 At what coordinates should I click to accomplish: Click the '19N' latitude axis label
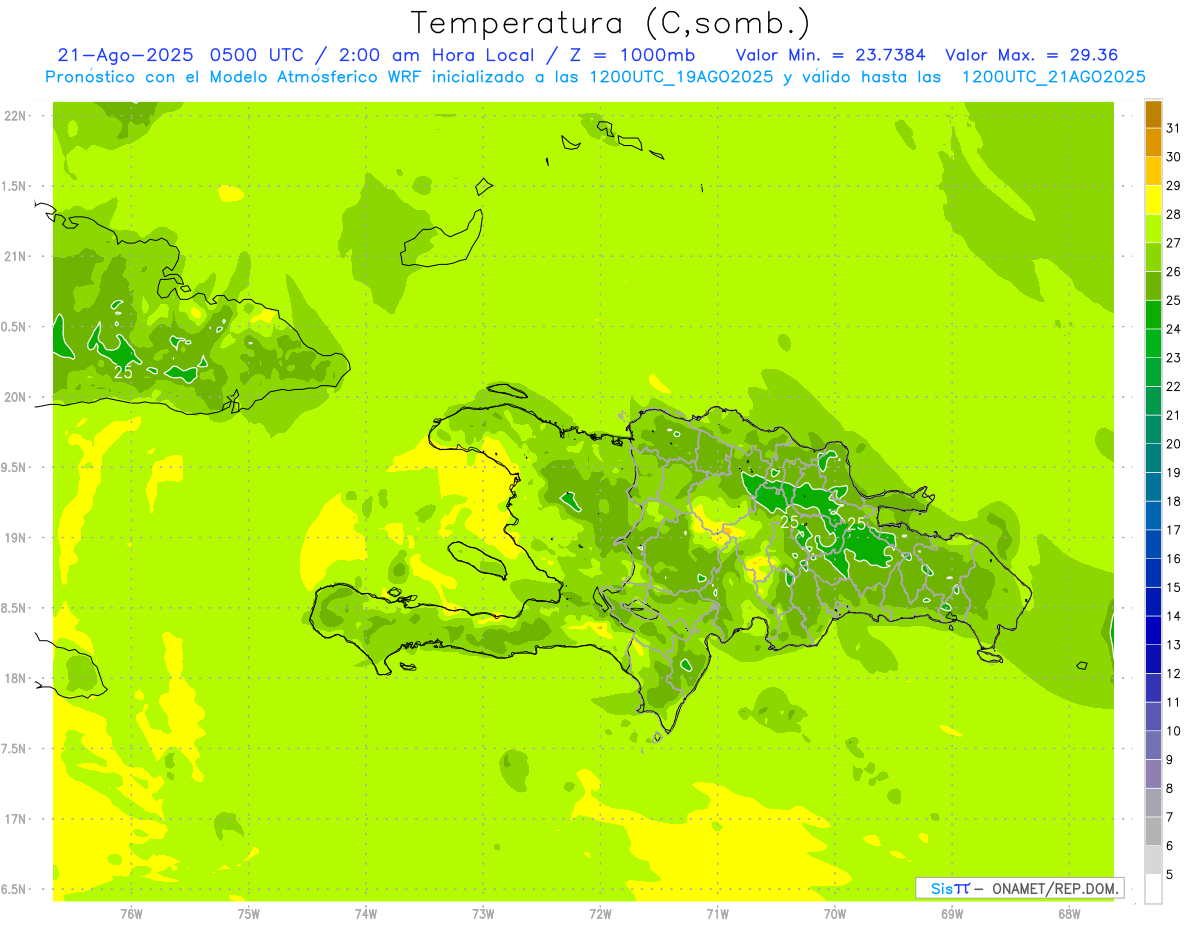point(15,538)
